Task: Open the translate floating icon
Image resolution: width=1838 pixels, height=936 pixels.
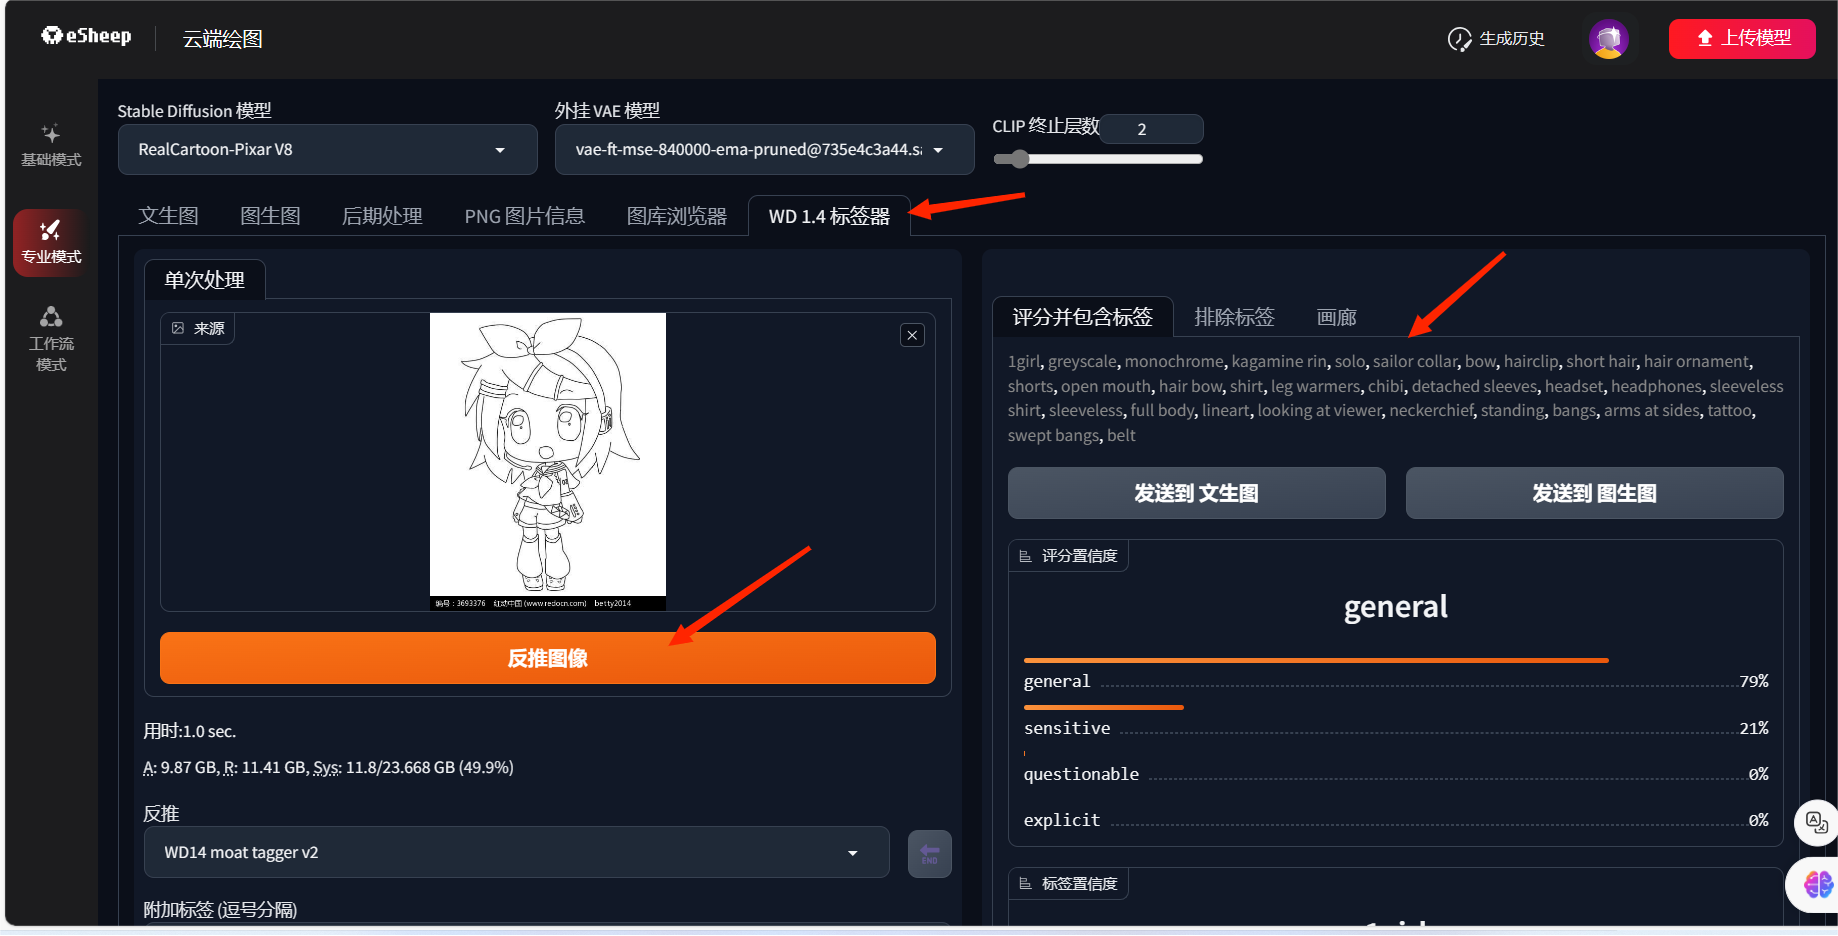Action: pyautogui.click(x=1816, y=823)
